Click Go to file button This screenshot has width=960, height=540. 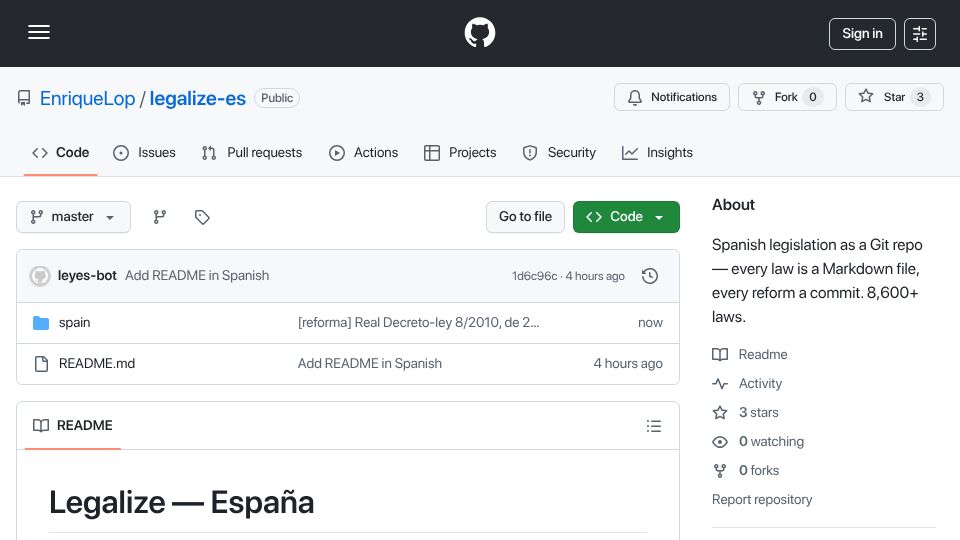tap(525, 217)
